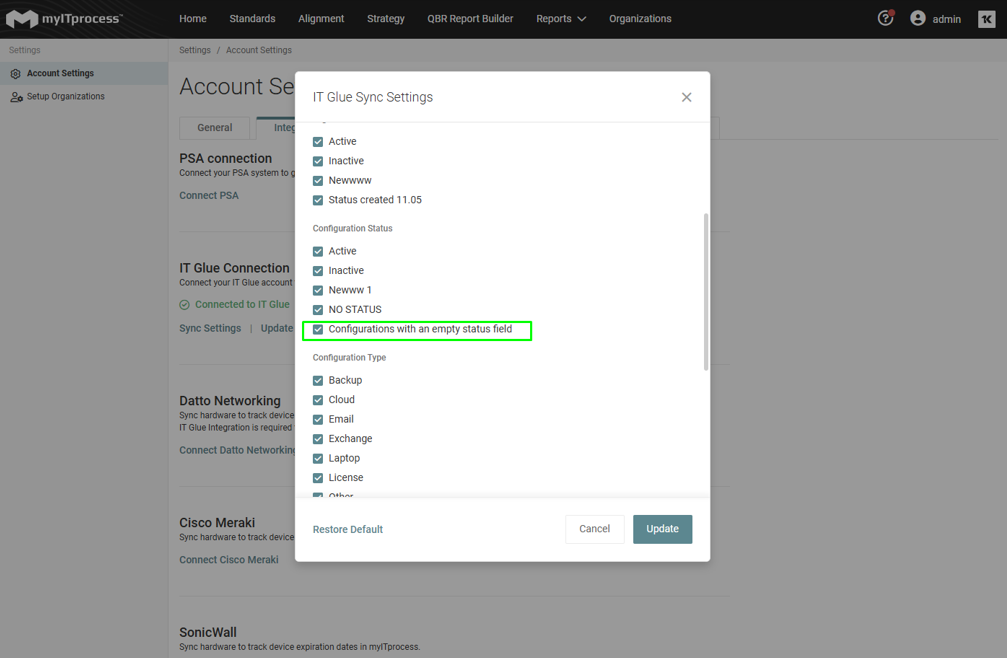Click the Connected to IT Glue text
Image resolution: width=1007 pixels, height=658 pixels.
tap(242, 305)
